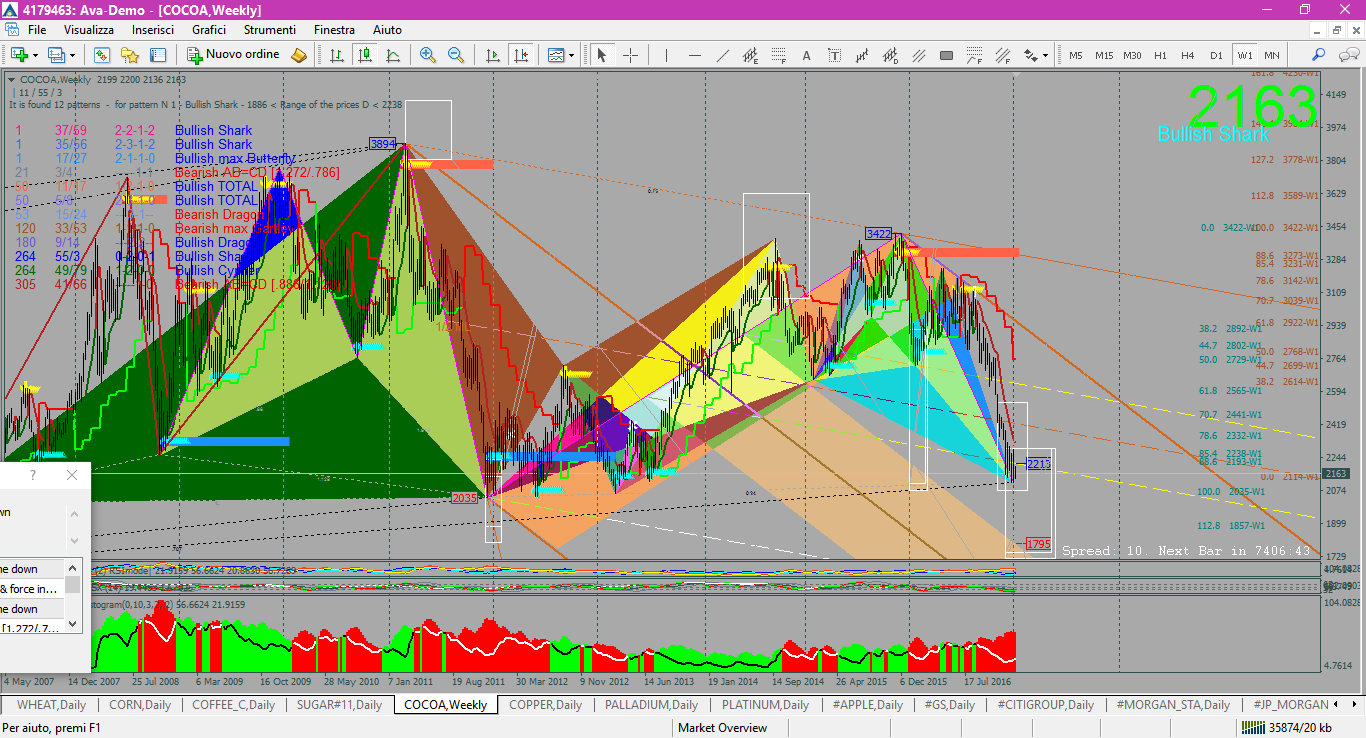The height and width of the screenshot is (738, 1366).
Task: Open a new chart window
Action: (19, 55)
